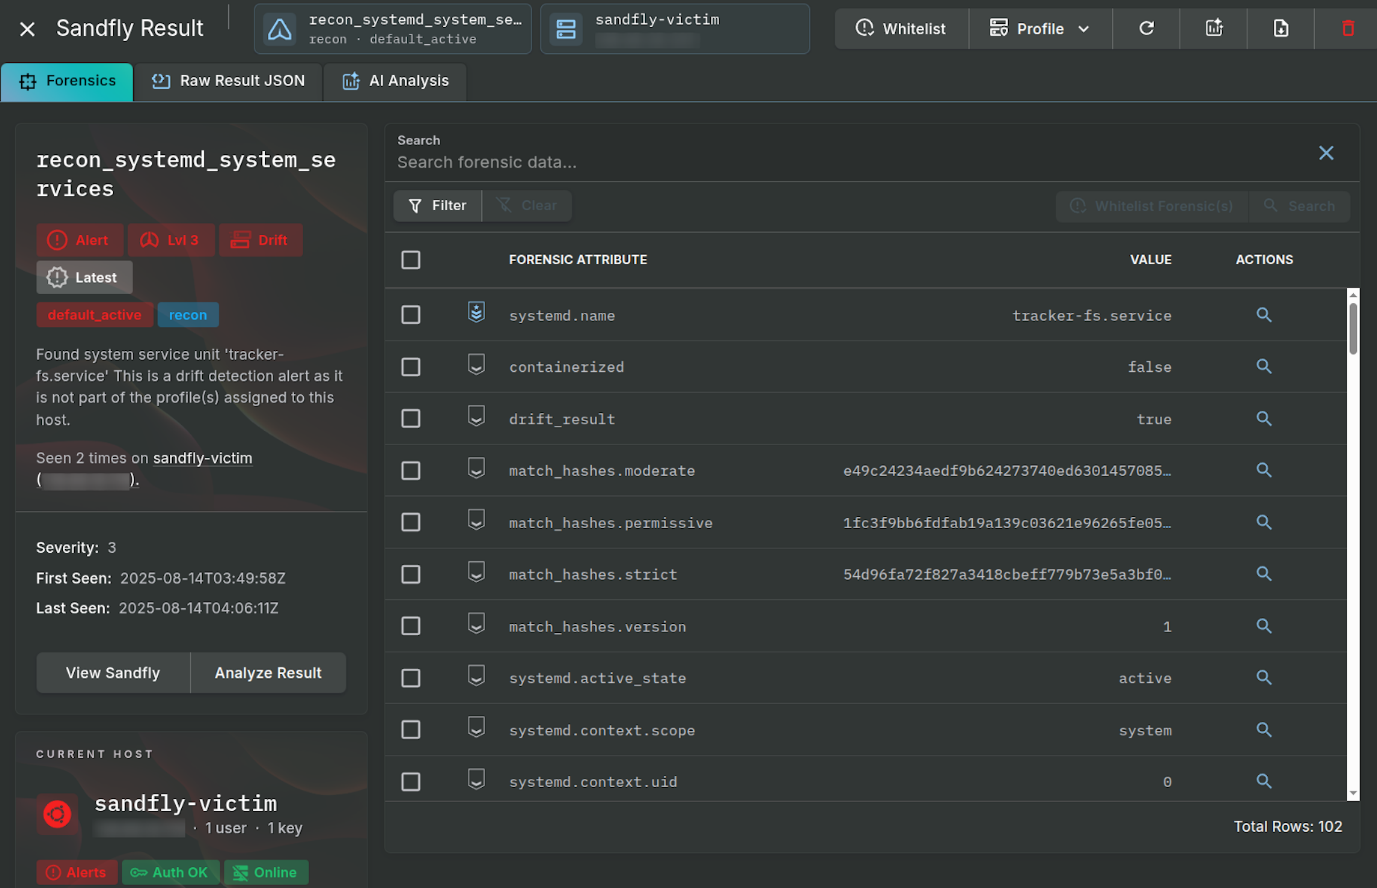The width and height of the screenshot is (1377, 888).
Task: Click the default_active tag
Action: pos(95,315)
